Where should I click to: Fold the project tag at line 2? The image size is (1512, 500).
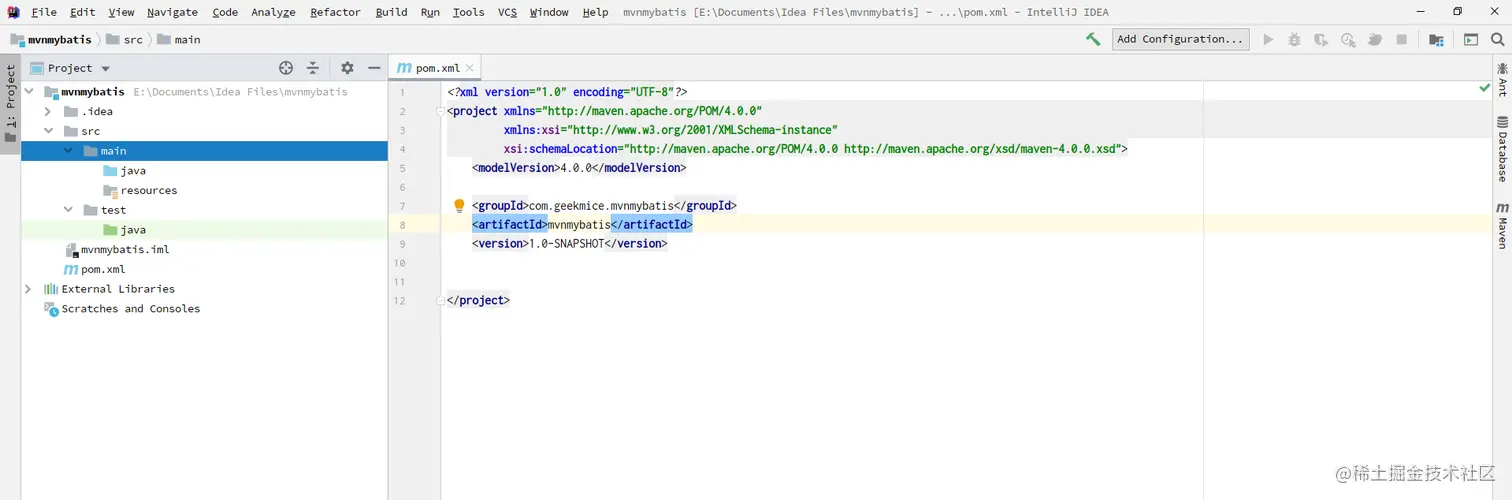point(440,111)
